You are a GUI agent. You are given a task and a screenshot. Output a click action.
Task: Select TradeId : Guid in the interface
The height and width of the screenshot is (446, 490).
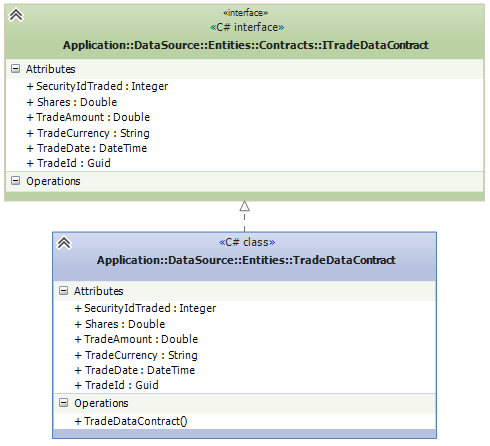click(x=68, y=163)
